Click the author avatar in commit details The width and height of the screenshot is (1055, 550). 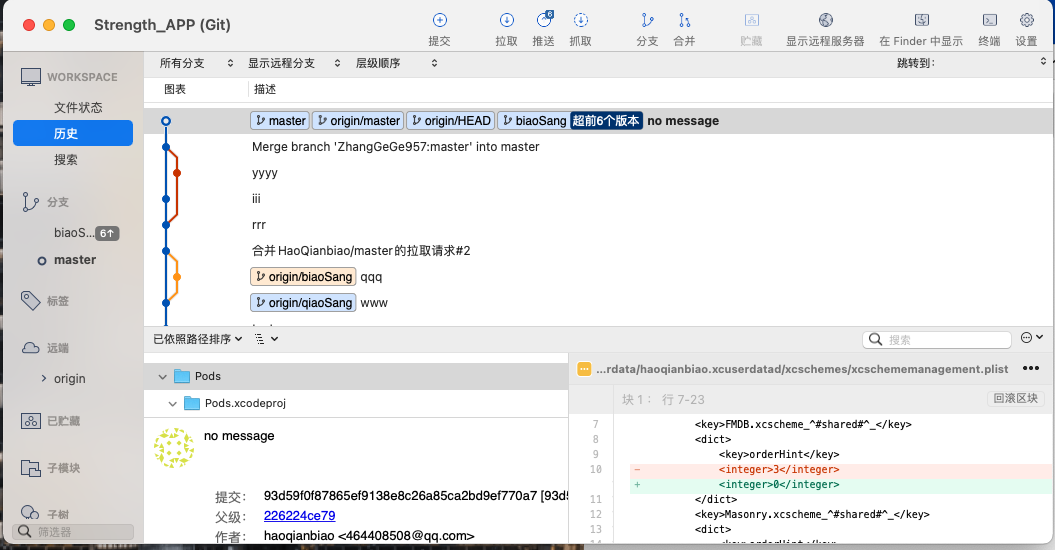tap(174, 448)
